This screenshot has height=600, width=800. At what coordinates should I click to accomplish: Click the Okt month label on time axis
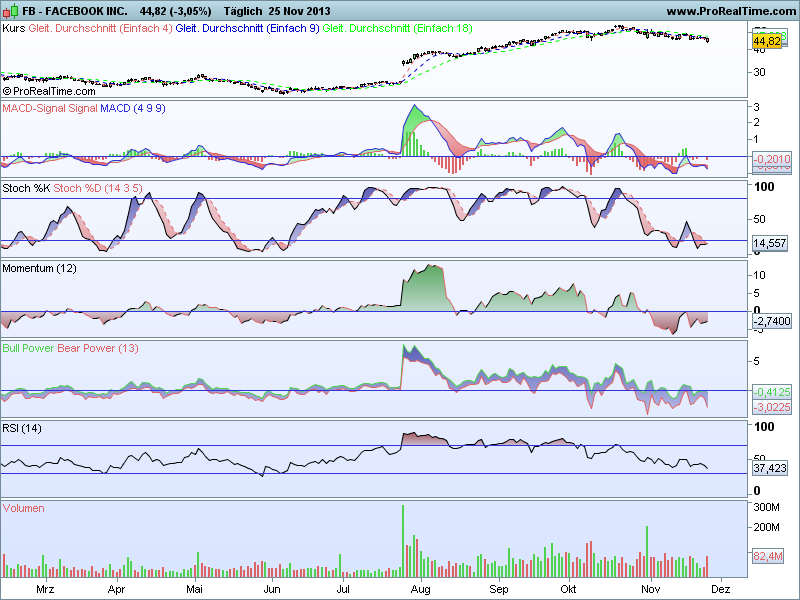point(568,589)
